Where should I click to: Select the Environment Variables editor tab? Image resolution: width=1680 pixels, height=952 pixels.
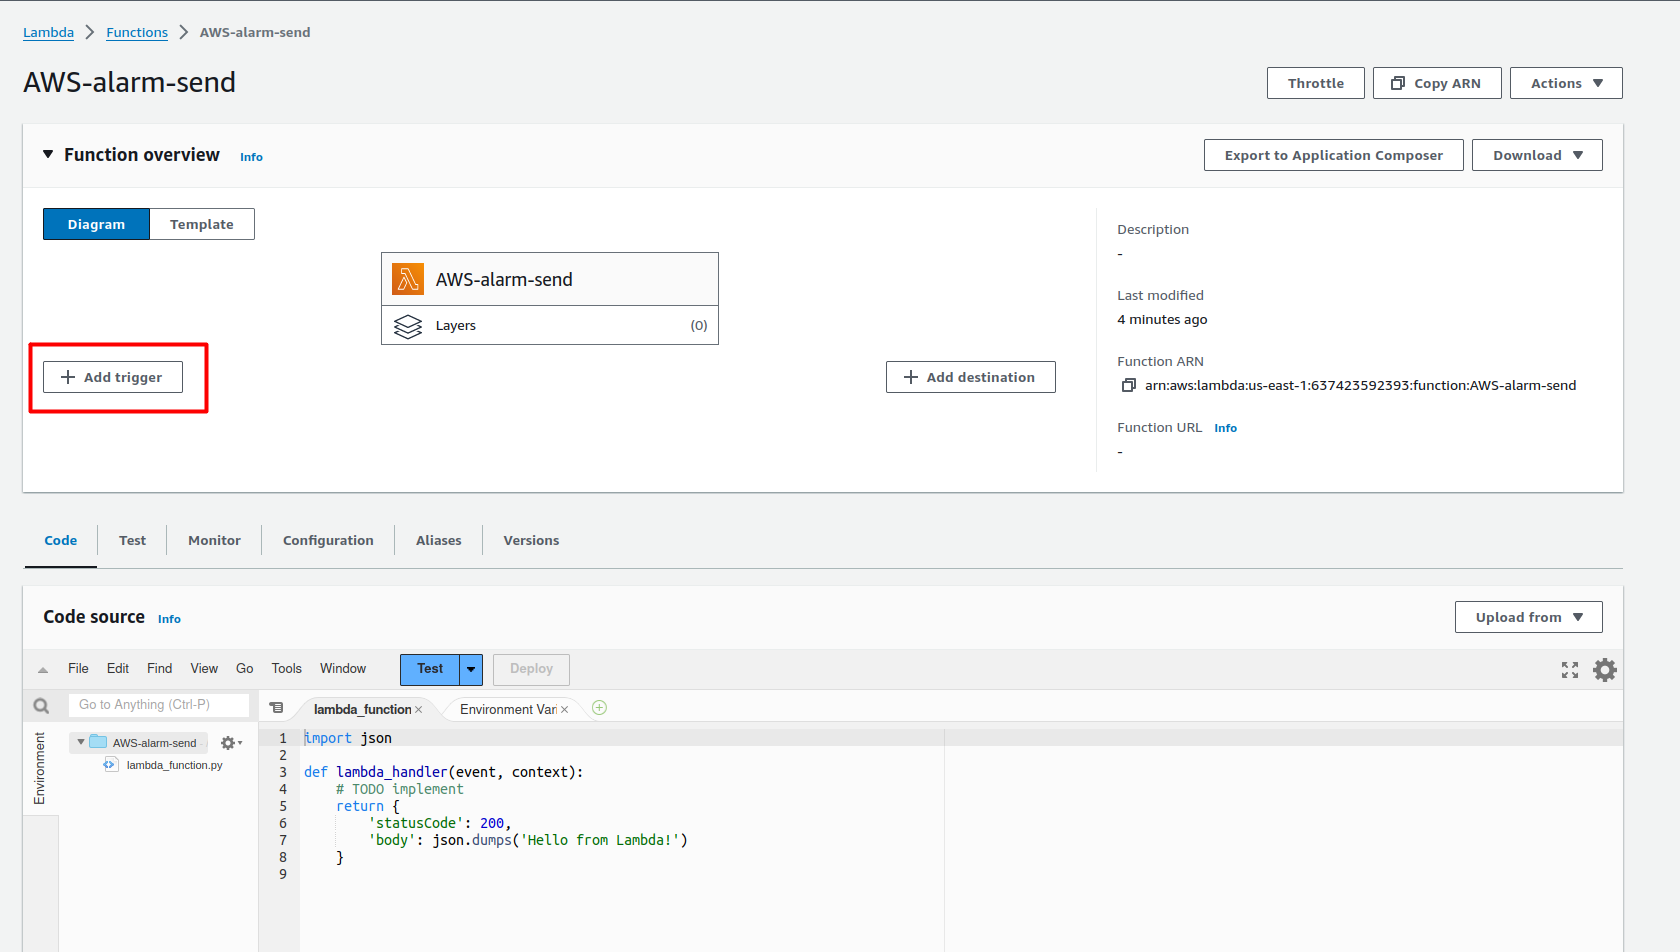coord(509,709)
